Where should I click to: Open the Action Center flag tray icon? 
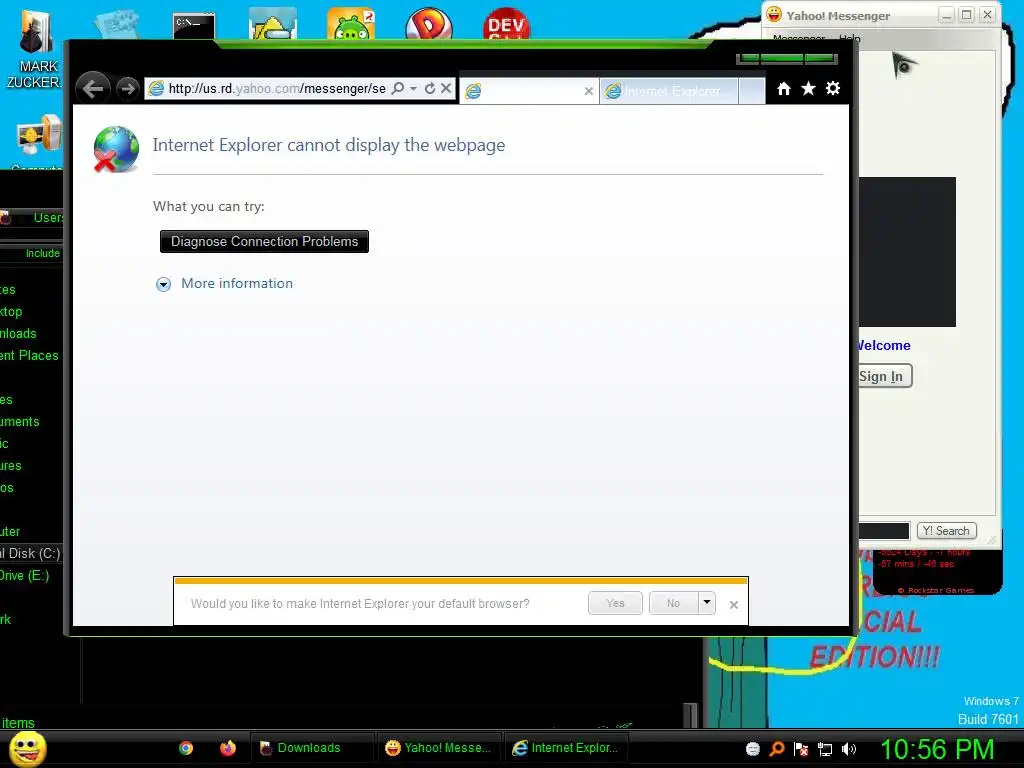tap(801, 749)
